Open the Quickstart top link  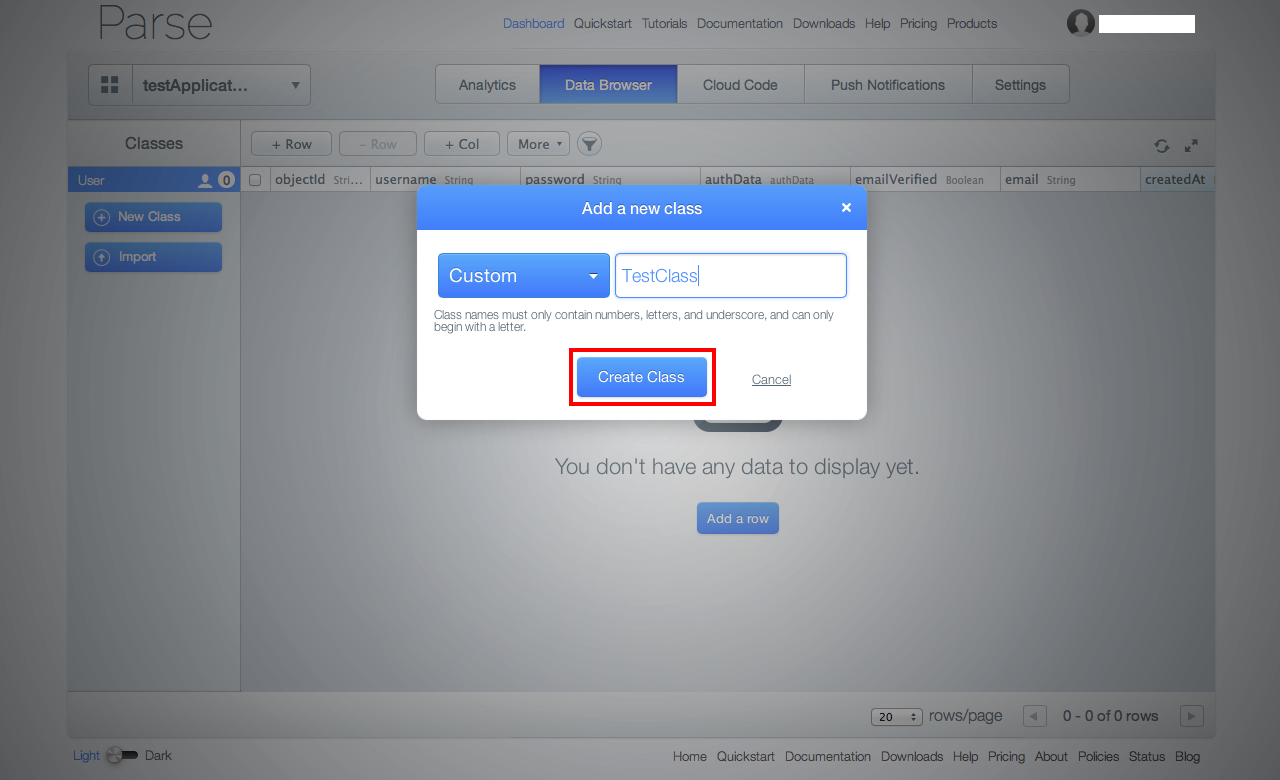point(603,23)
